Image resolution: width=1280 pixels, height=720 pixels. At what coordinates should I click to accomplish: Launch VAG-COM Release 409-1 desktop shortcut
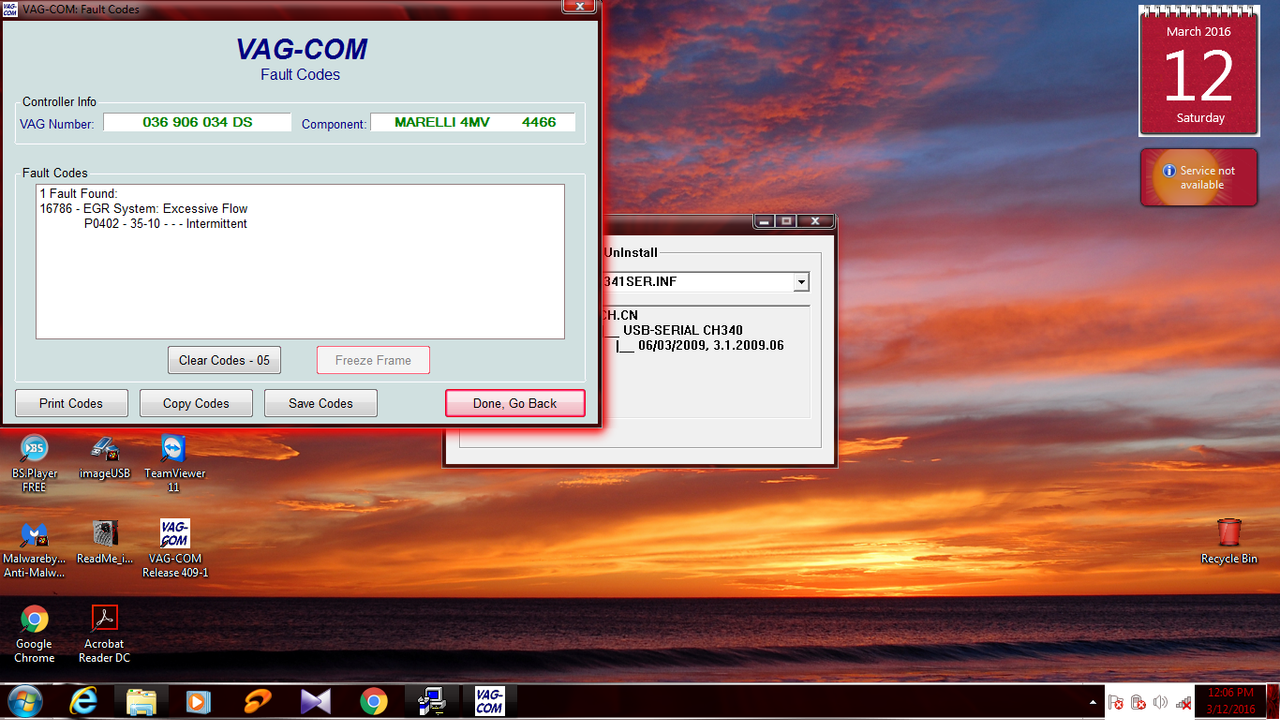point(174,549)
